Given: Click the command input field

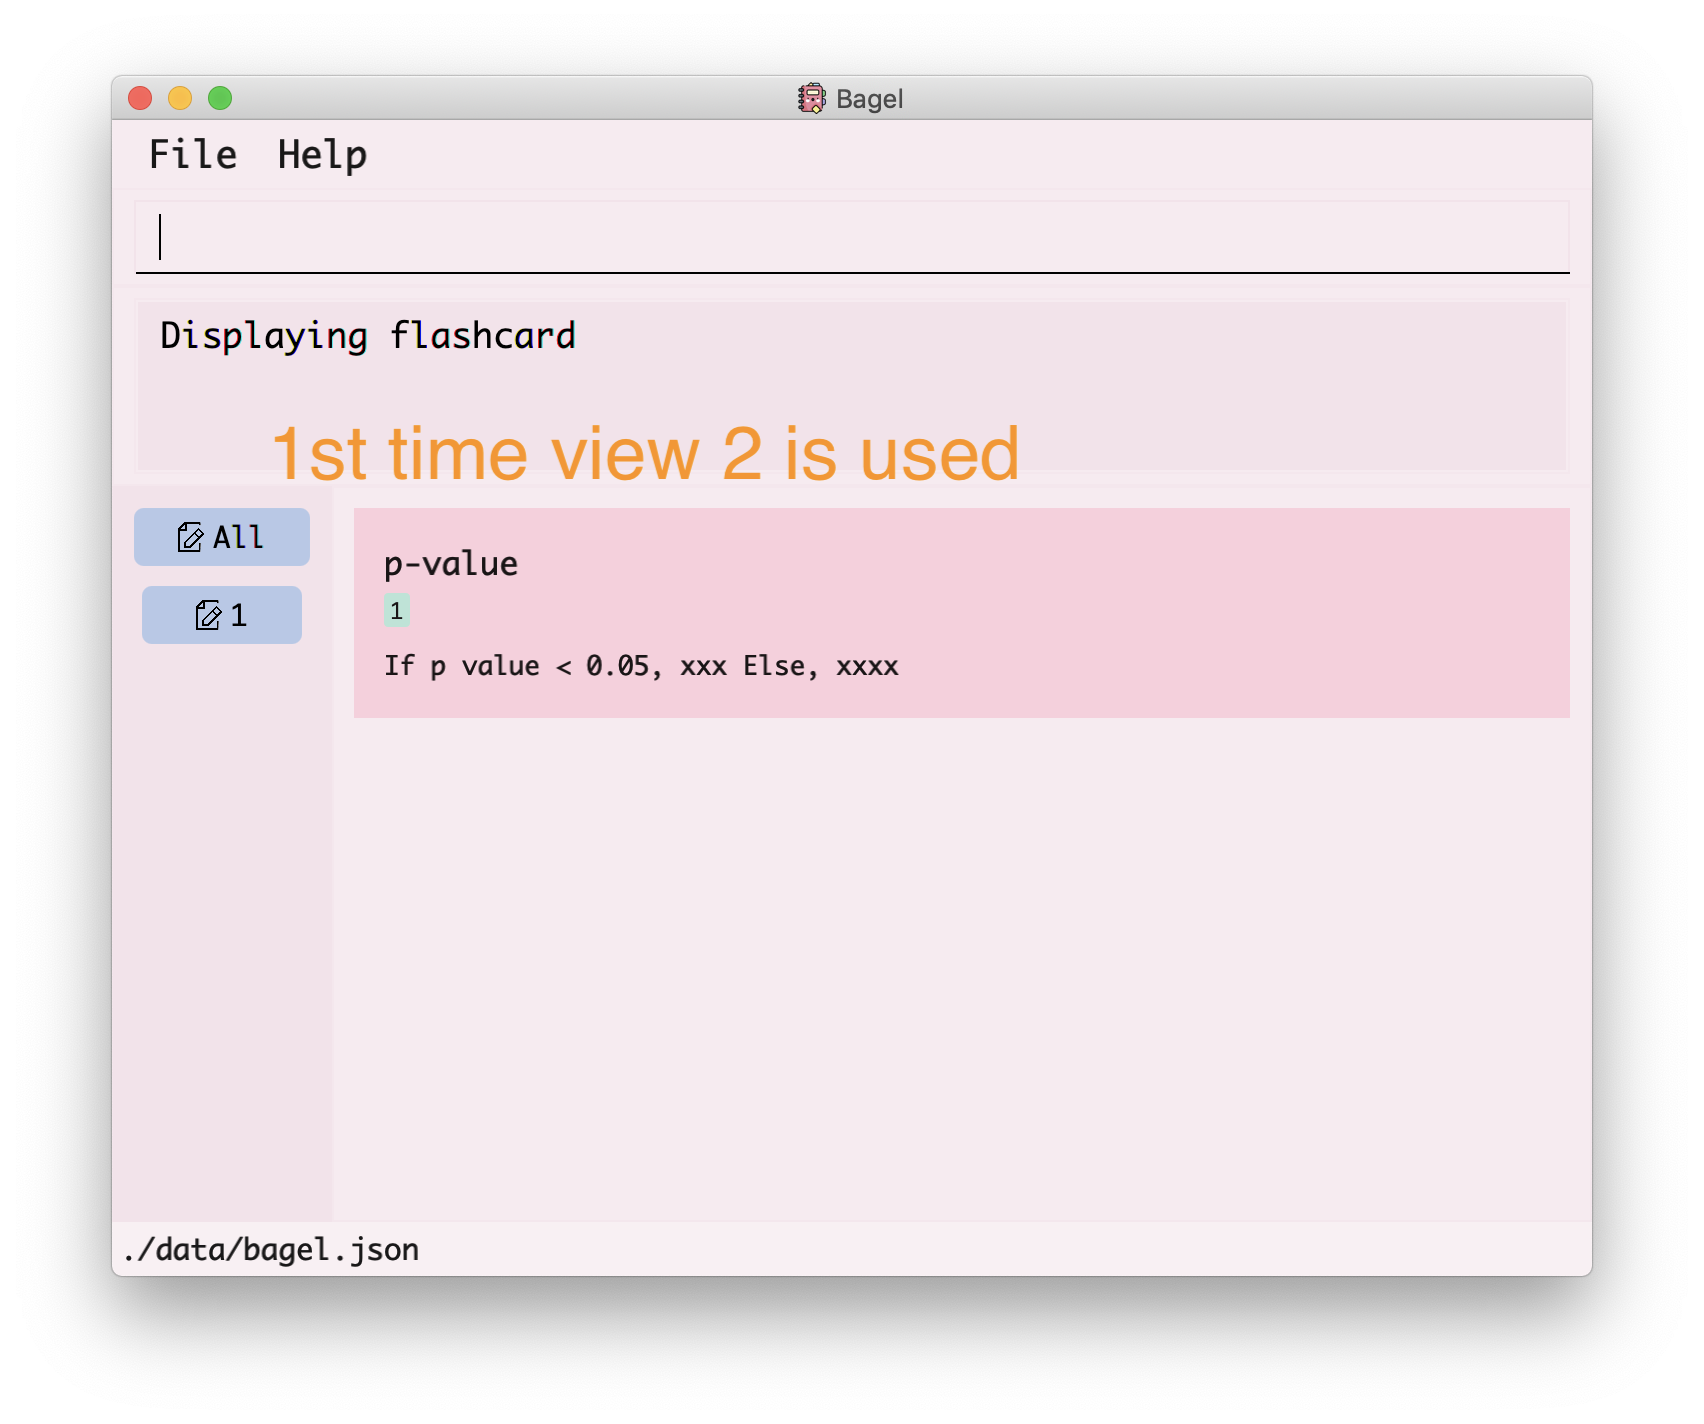Looking at the screenshot, I should (x=852, y=237).
